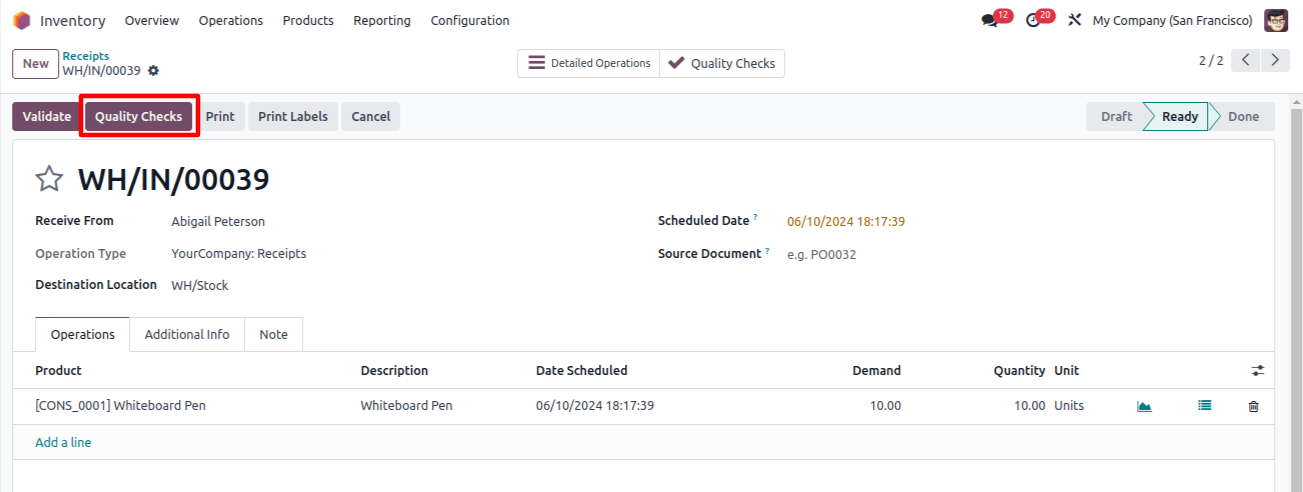This screenshot has height=492, width=1303.
Task: Click the Receipts breadcrumb link
Action: click(86, 56)
